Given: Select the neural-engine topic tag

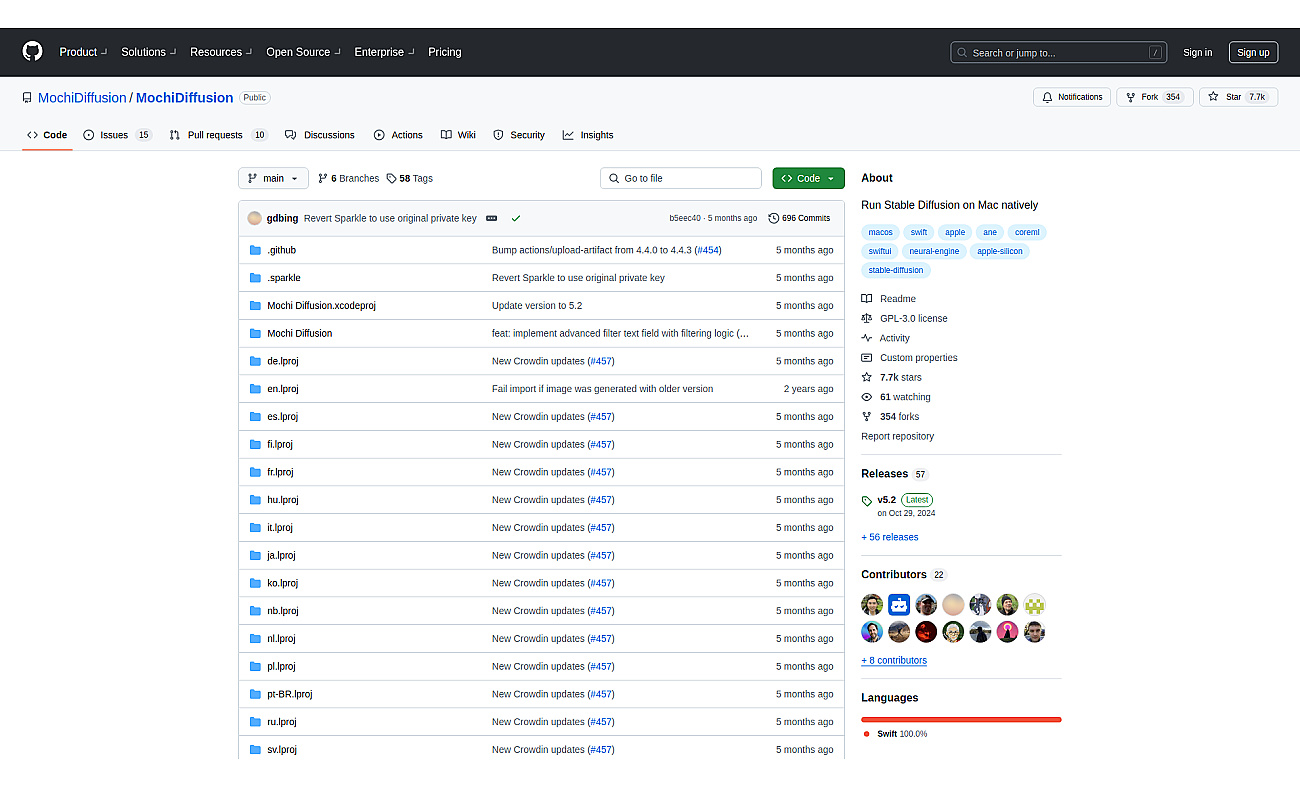Looking at the screenshot, I should pyautogui.click(x=934, y=251).
